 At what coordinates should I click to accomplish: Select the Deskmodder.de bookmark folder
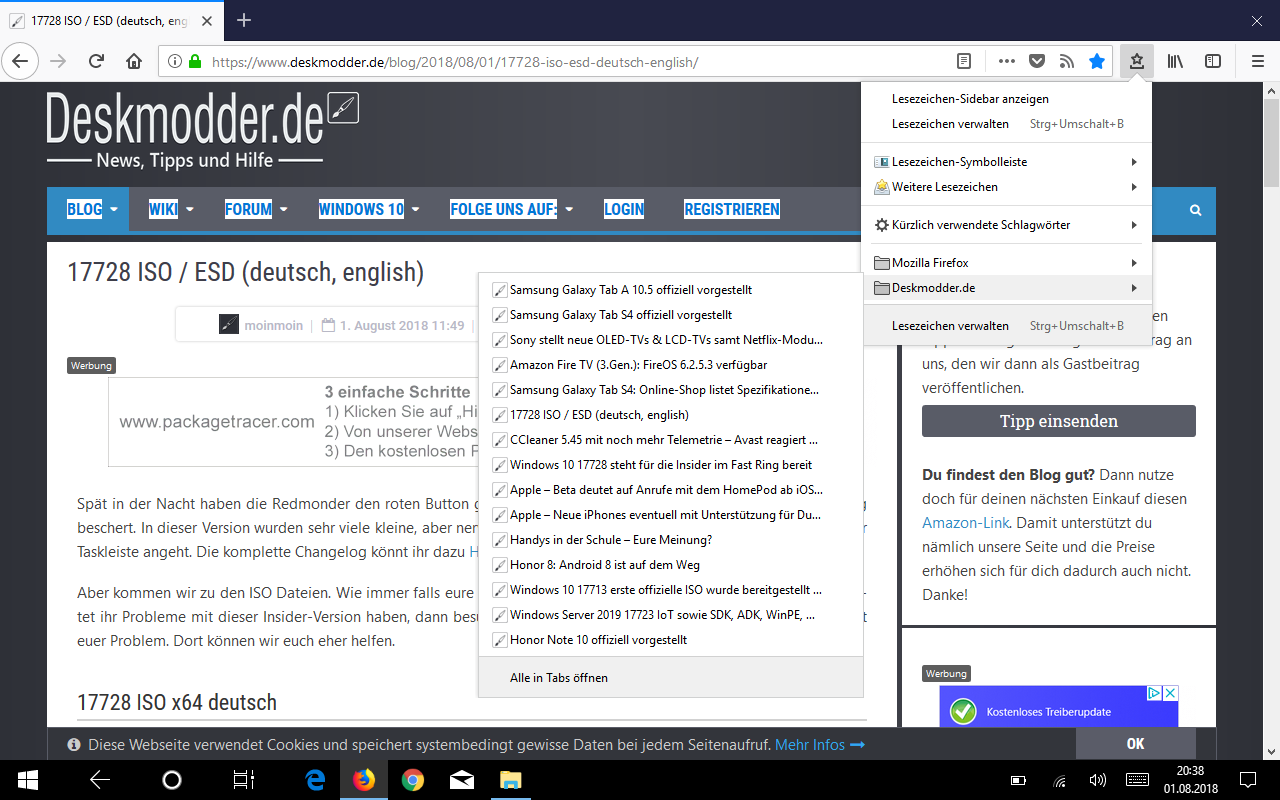pyautogui.click(x=1006, y=288)
